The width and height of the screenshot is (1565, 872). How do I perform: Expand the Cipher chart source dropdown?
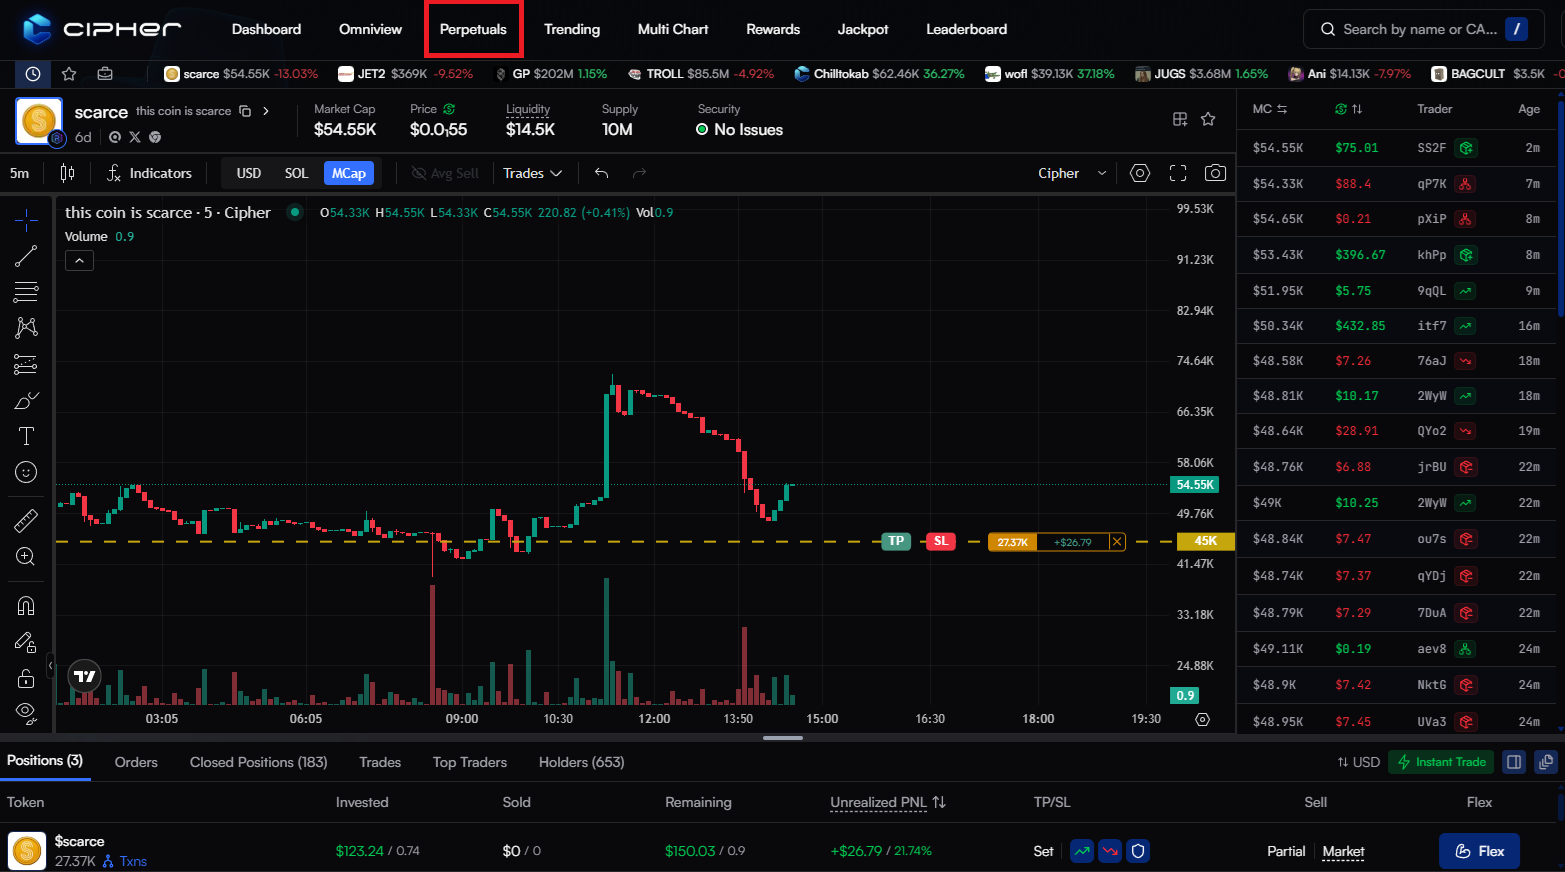click(1072, 173)
